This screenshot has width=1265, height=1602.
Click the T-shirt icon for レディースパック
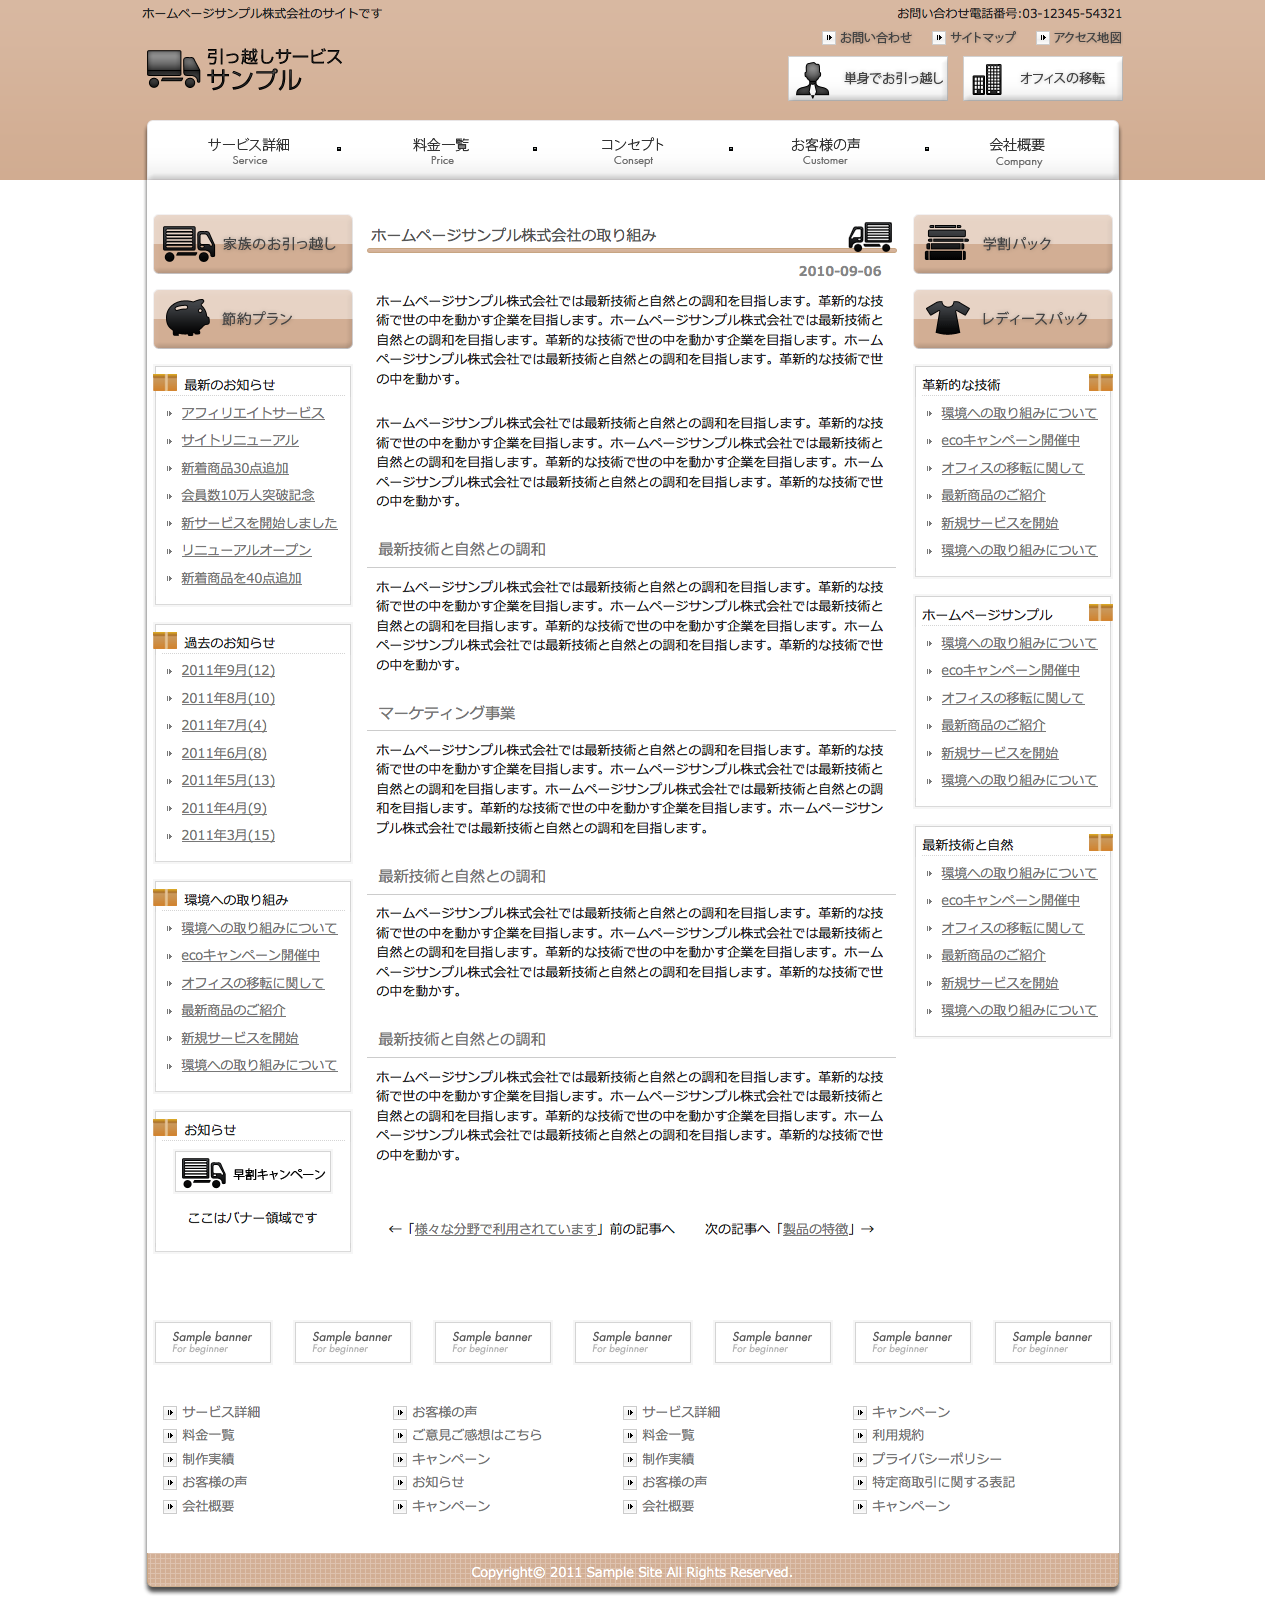(947, 318)
